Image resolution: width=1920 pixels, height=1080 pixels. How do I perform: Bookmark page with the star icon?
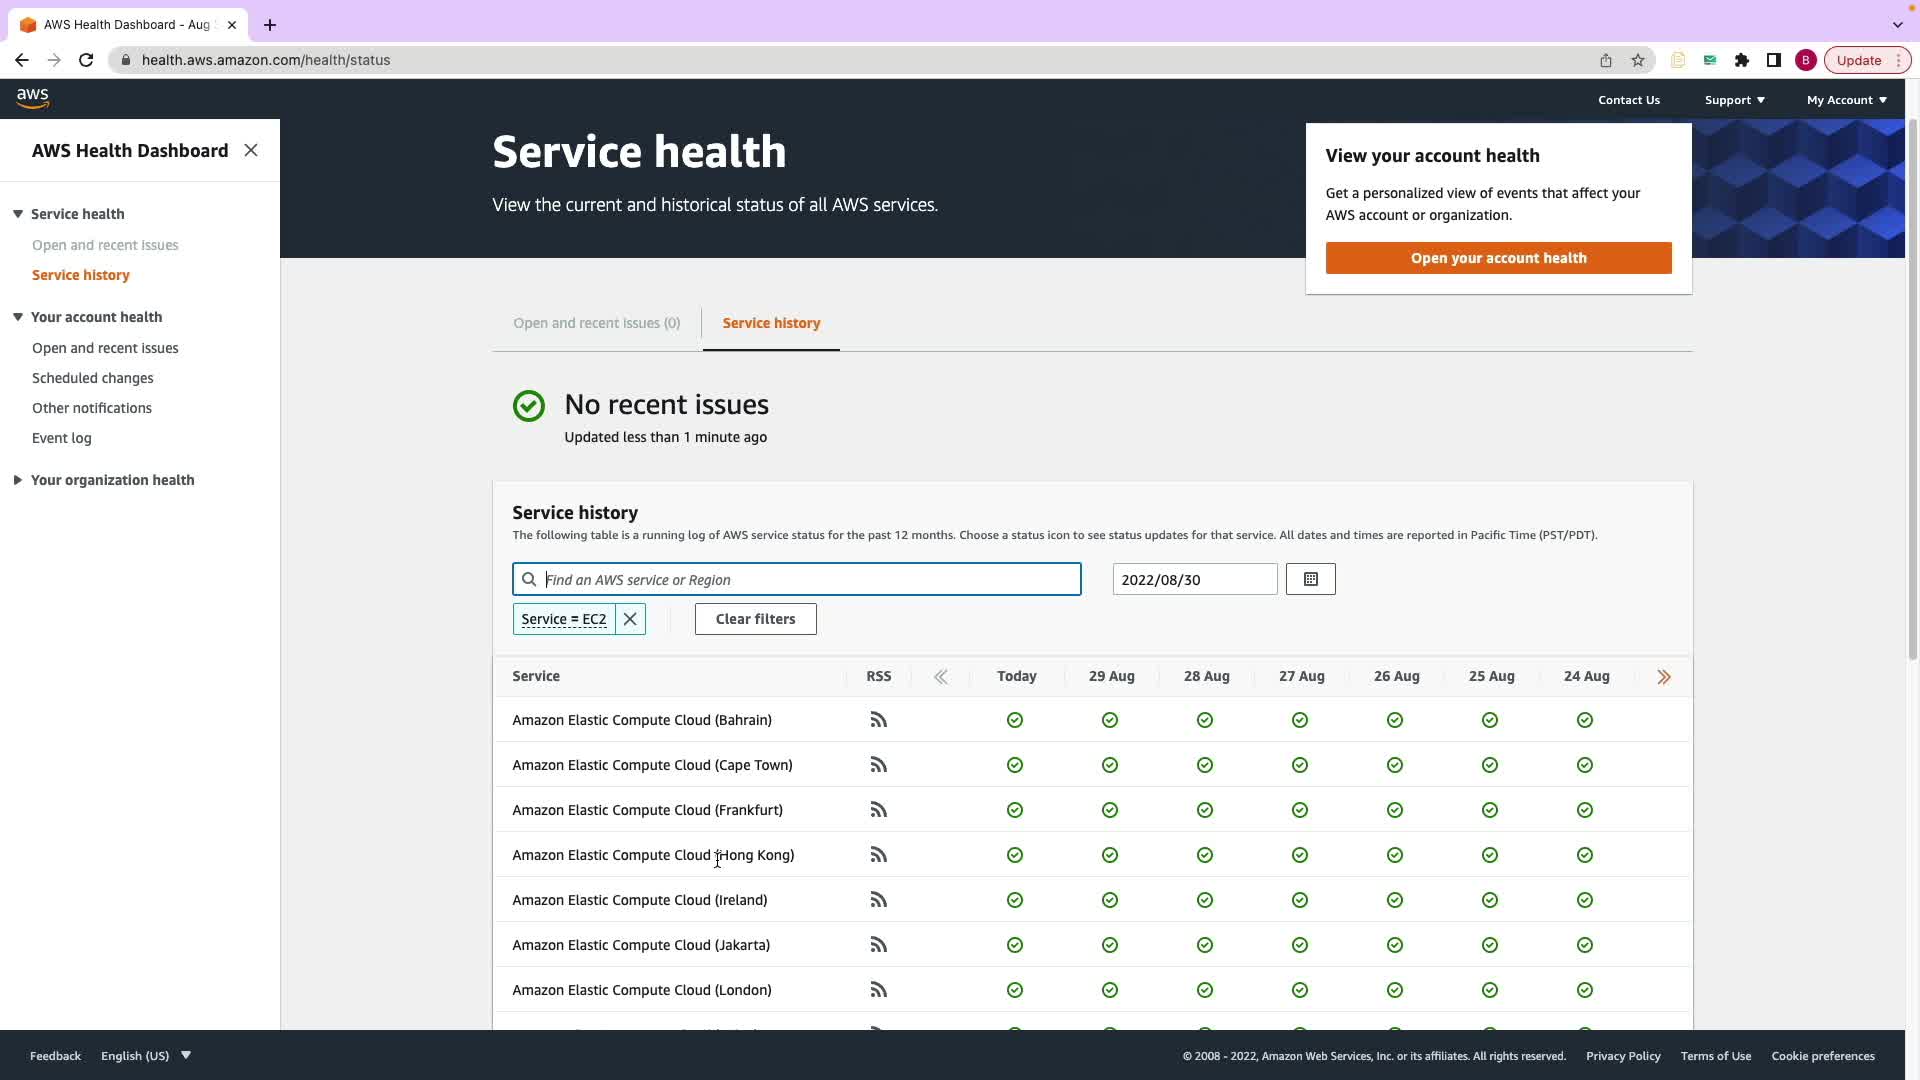tap(1638, 60)
